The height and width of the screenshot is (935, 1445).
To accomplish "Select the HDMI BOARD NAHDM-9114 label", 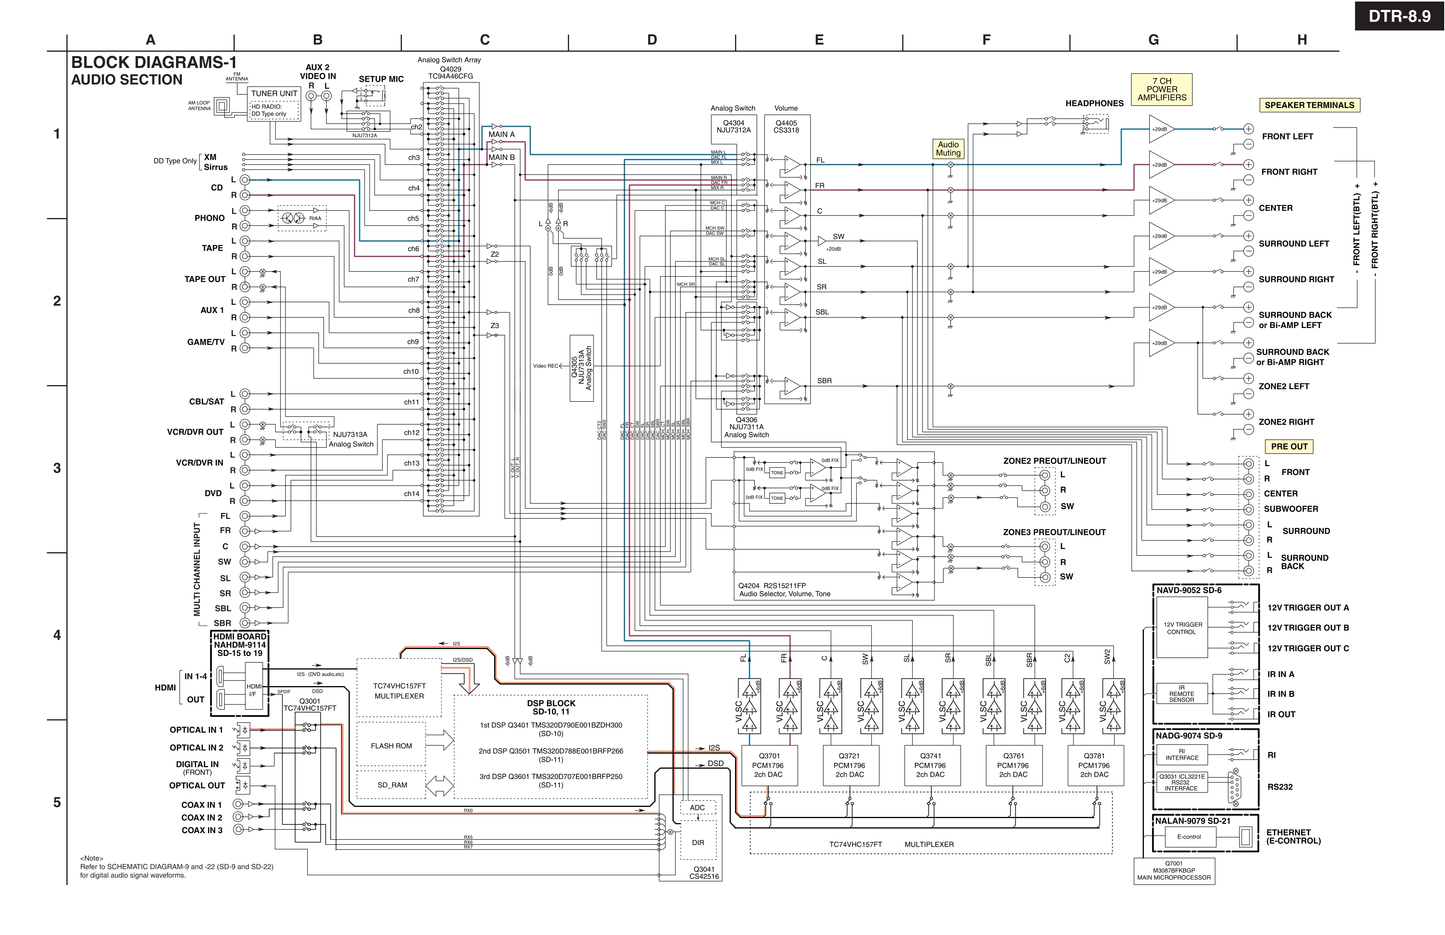I will click(x=240, y=645).
